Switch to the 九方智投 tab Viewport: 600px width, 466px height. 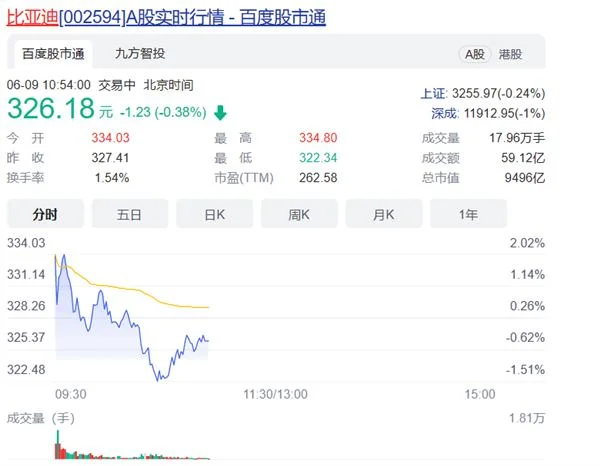click(140, 54)
